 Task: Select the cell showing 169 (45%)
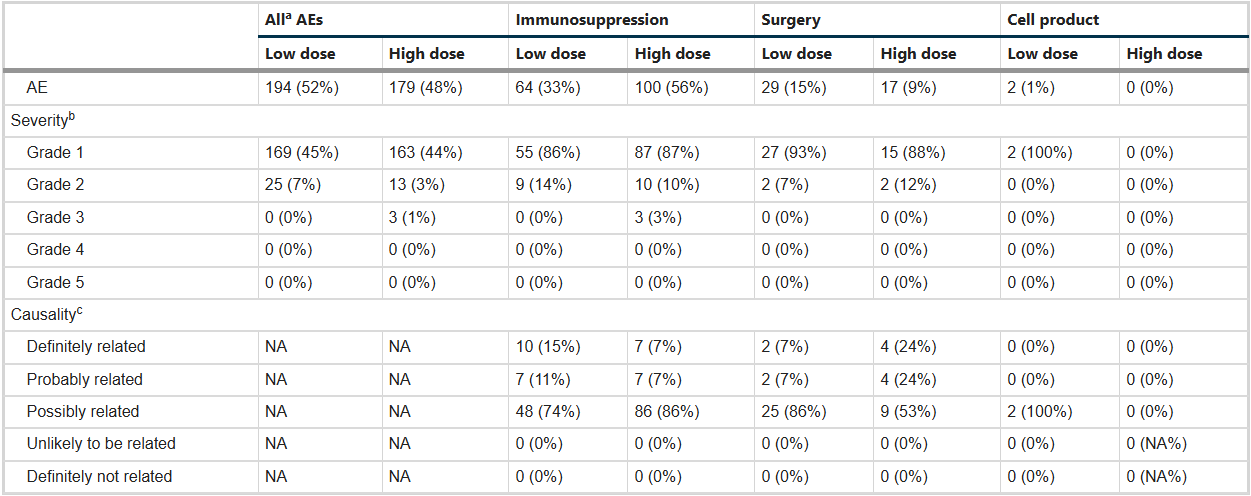[x=302, y=153]
